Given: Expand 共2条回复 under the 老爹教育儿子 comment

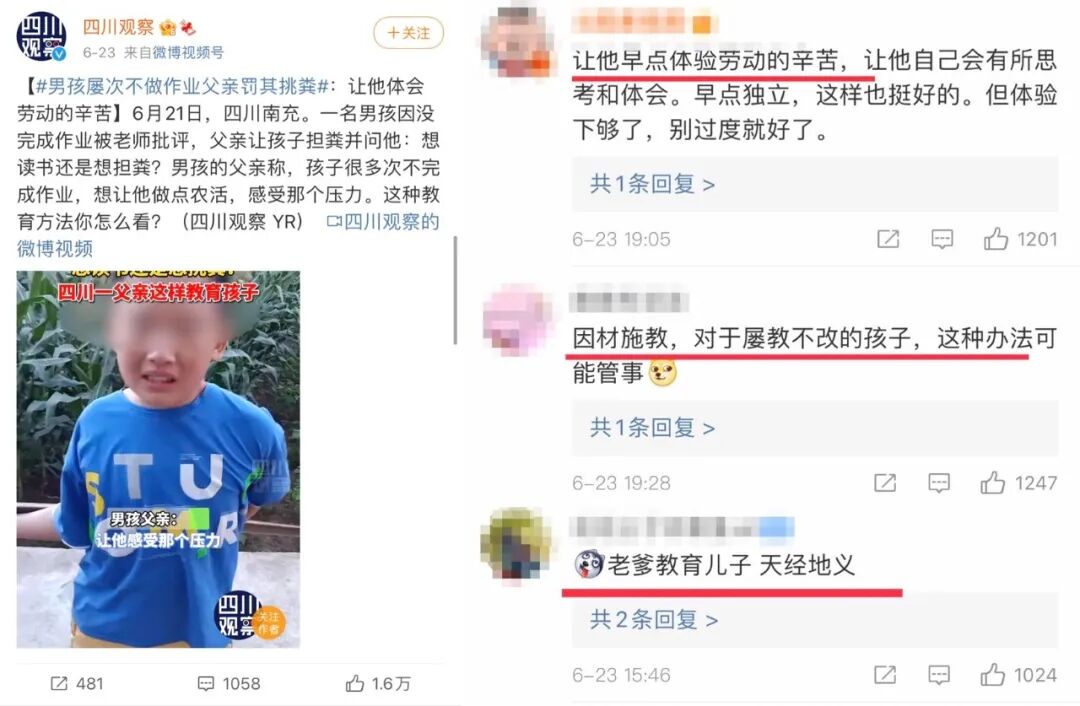Looking at the screenshot, I should [654, 620].
